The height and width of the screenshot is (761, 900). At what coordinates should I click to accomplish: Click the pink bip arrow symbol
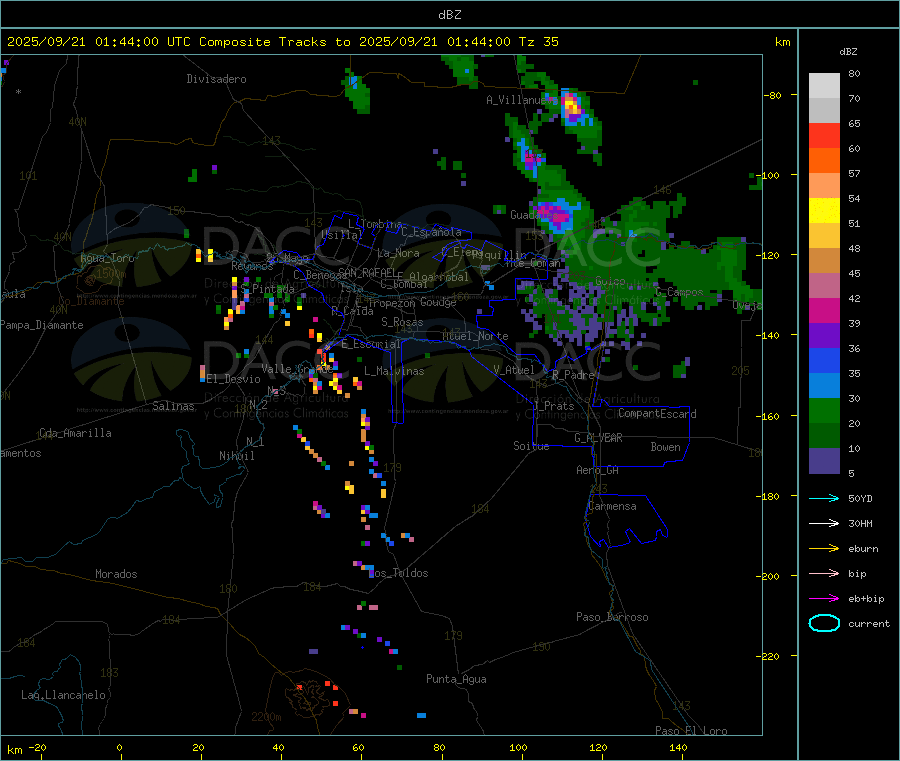point(823,573)
